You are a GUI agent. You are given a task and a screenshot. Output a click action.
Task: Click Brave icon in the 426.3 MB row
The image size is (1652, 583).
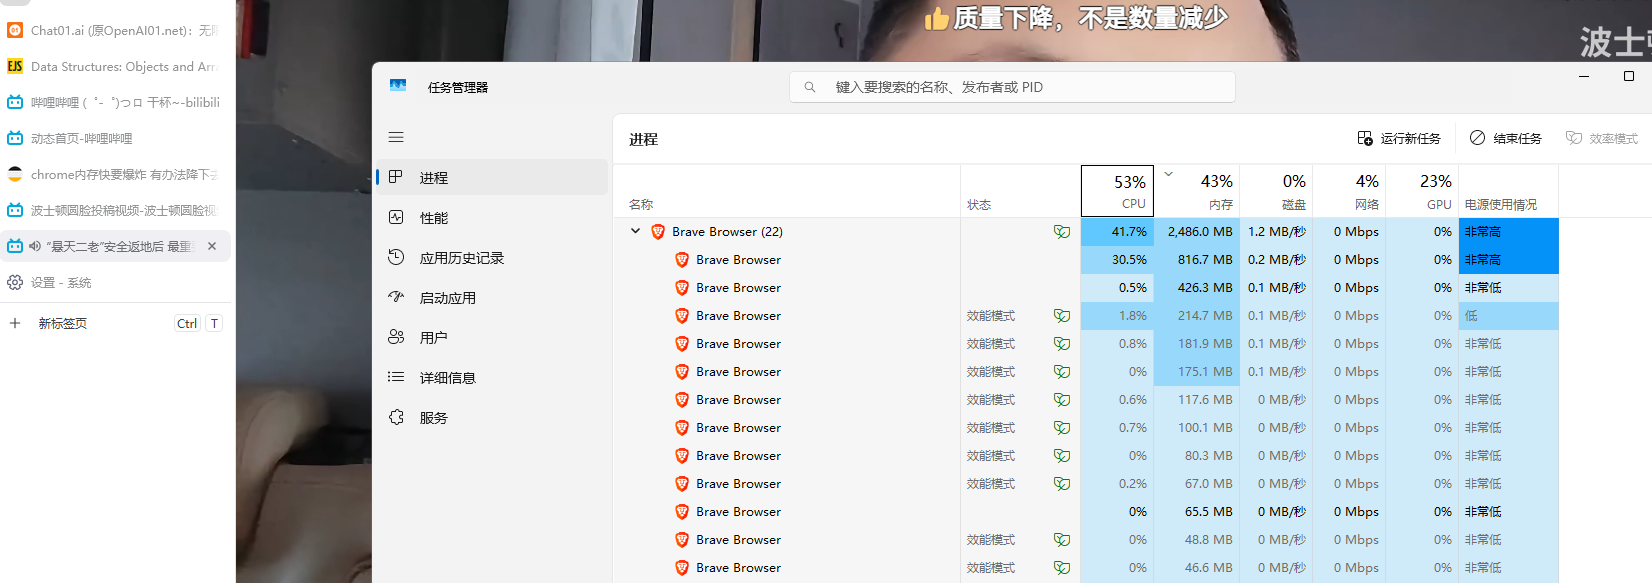point(682,288)
